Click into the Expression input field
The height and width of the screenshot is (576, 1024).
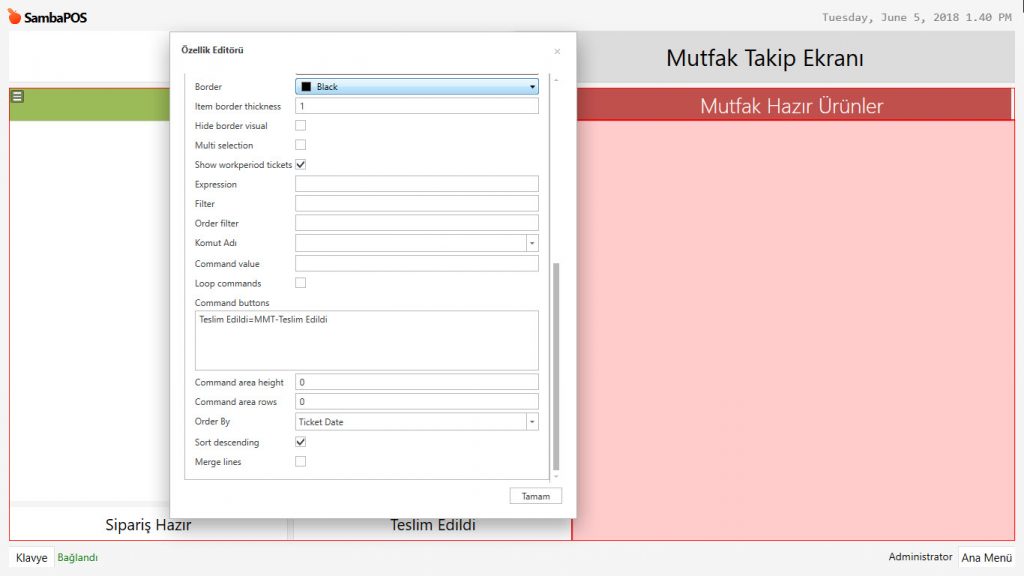[x=416, y=184]
